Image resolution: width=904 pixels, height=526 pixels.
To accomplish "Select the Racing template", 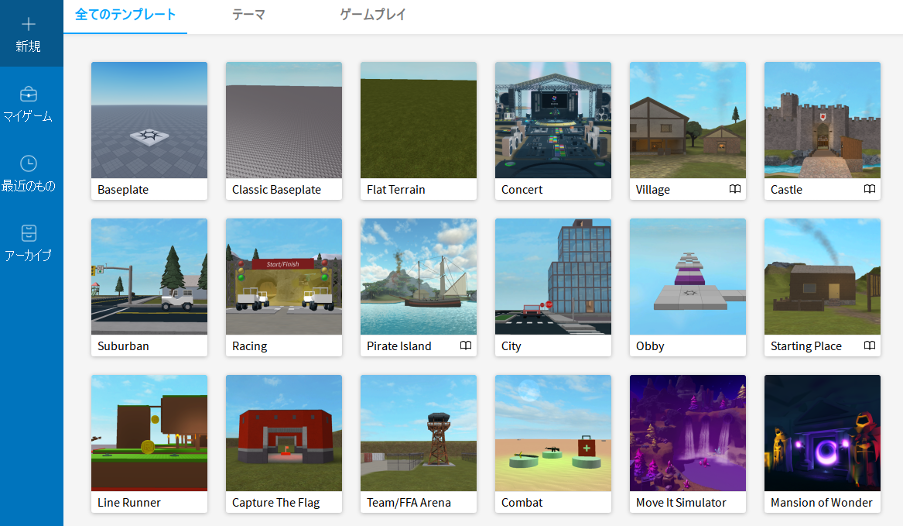I will (284, 277).
